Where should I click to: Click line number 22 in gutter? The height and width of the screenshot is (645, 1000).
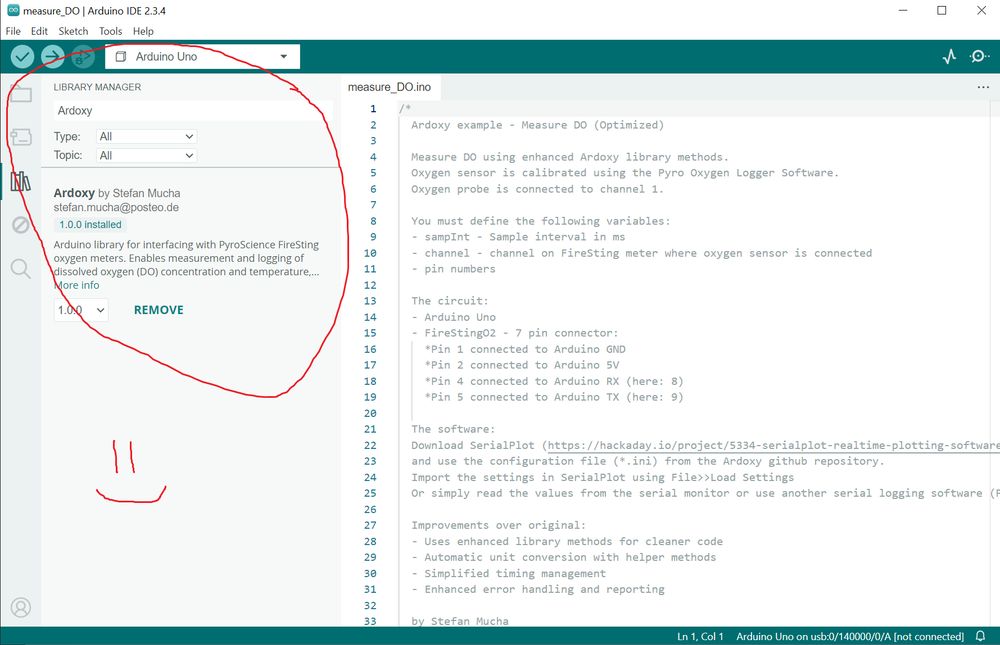[x=370, y=445]
